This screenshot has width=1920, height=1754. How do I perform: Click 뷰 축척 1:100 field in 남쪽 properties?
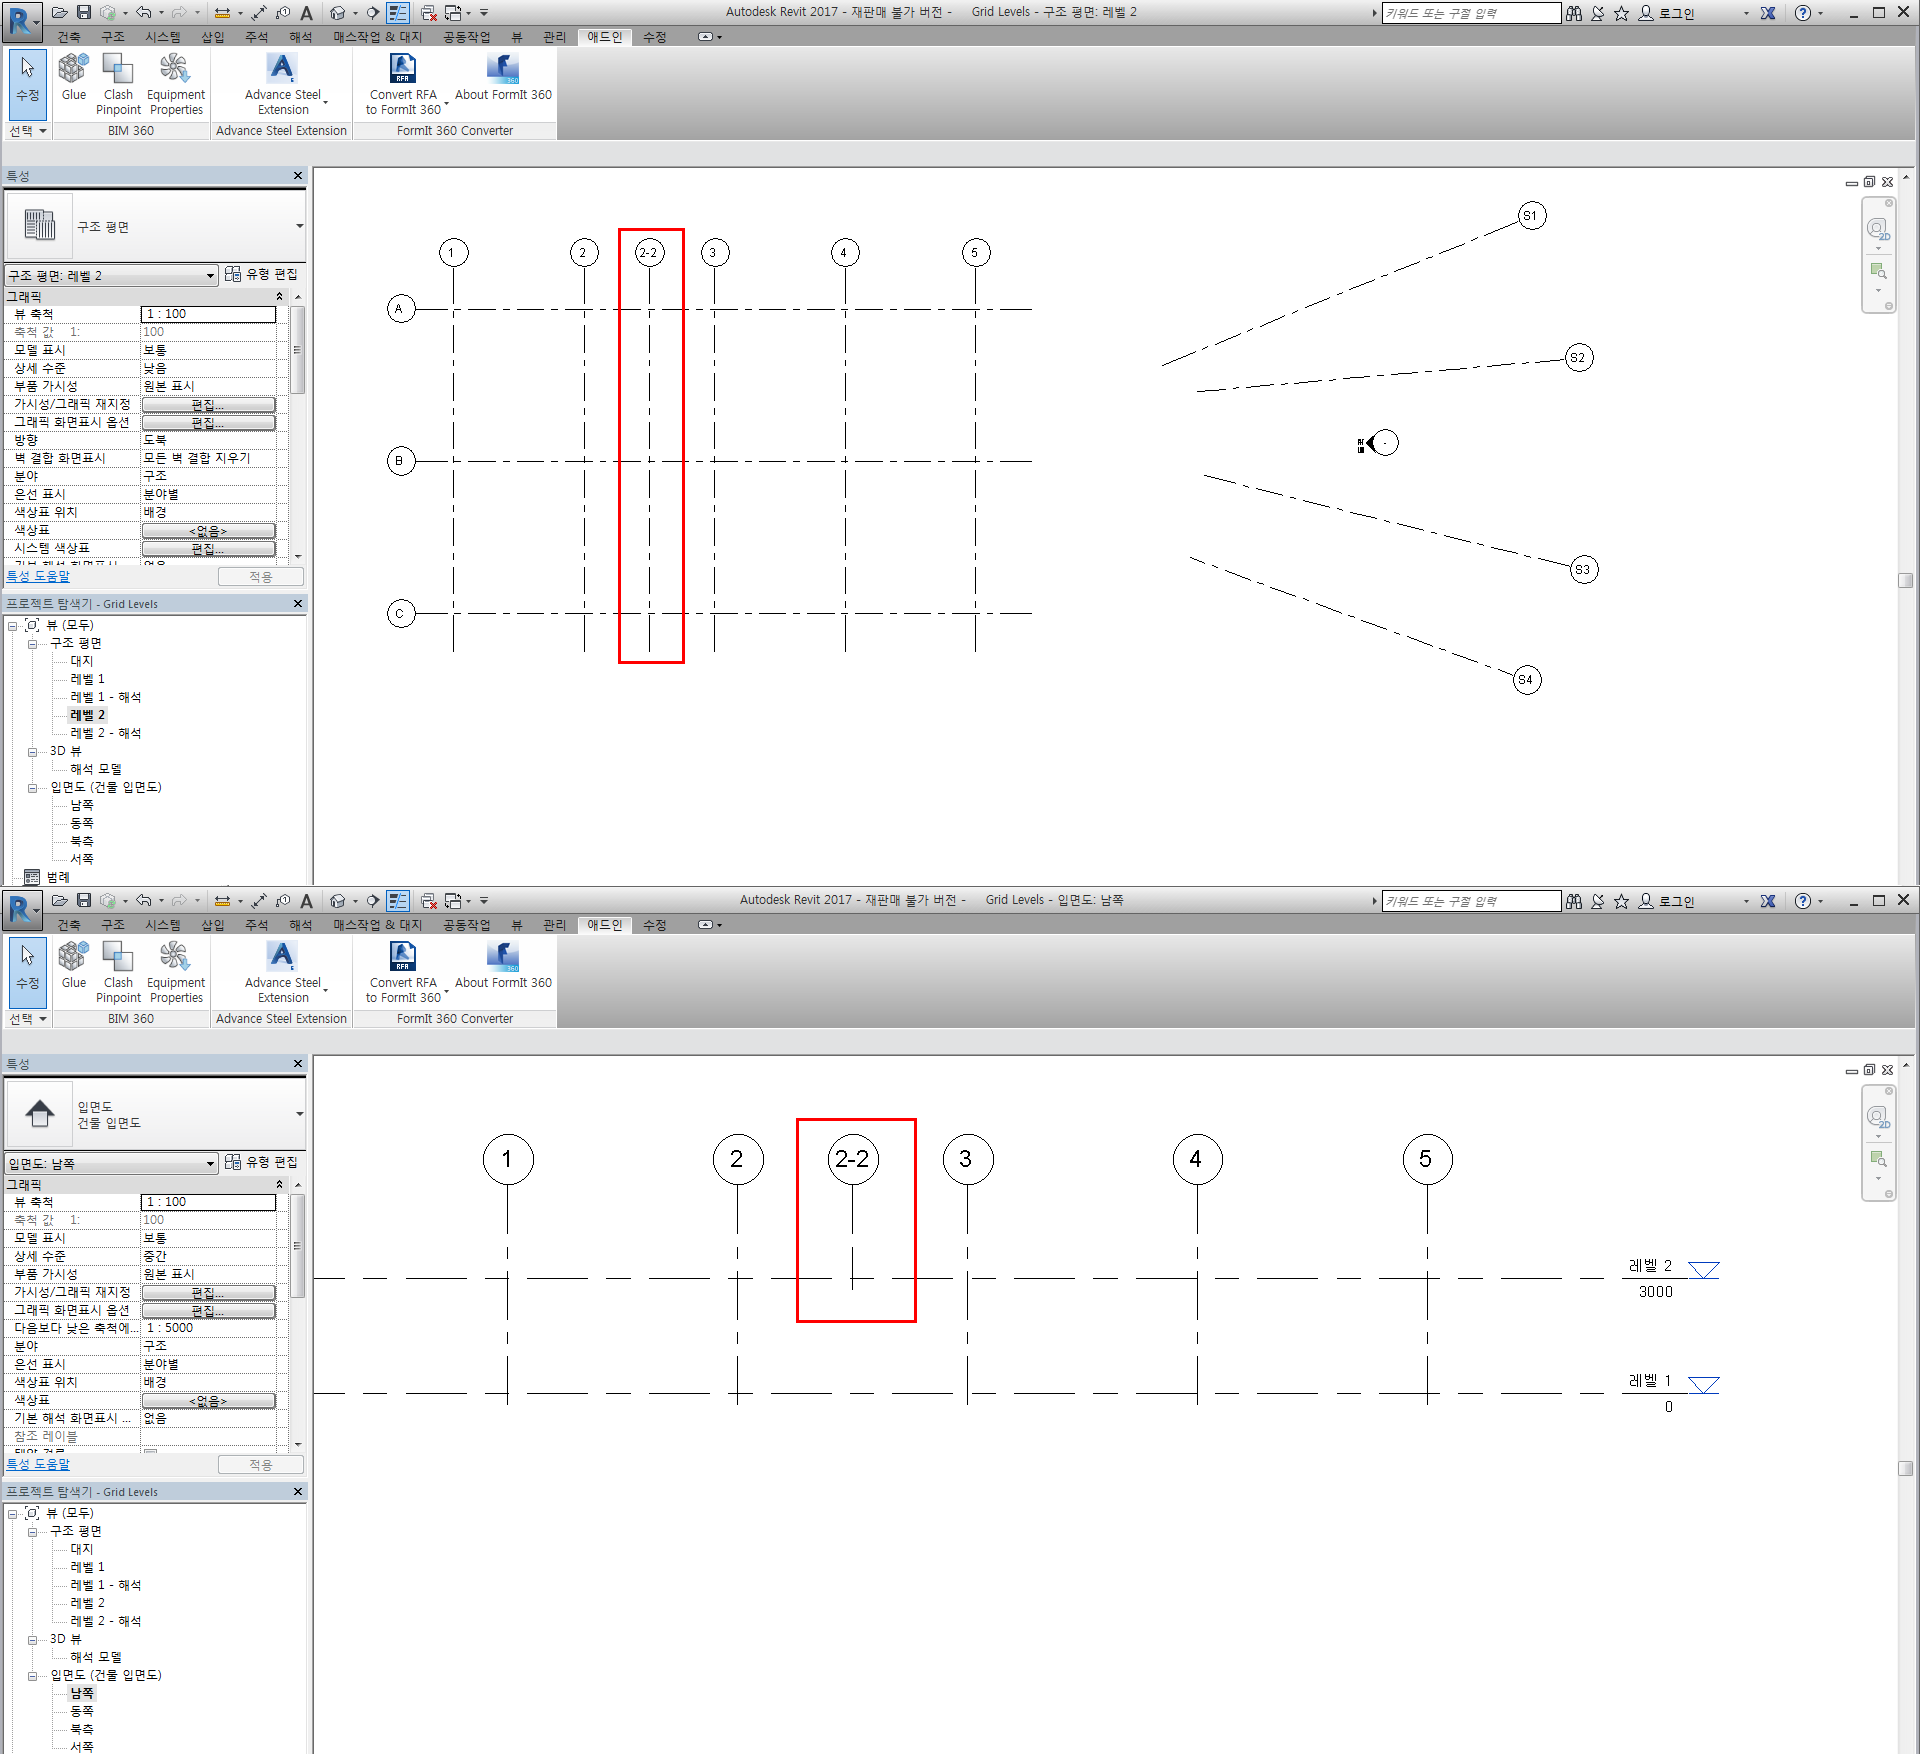(208, 1202)
